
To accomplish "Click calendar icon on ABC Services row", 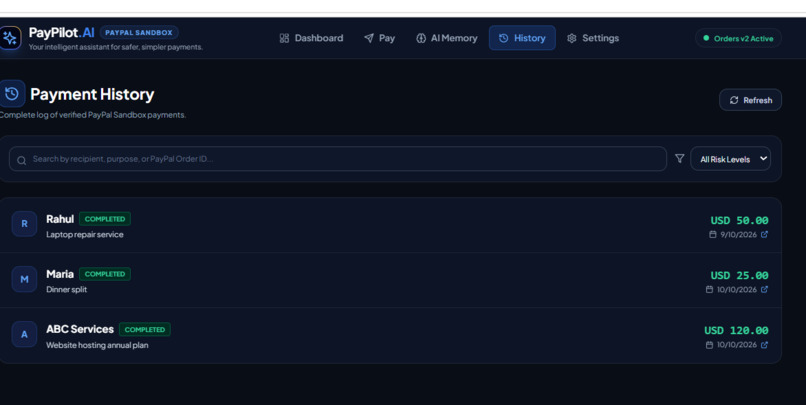I will pyautogui.click(x=709, y=345).
